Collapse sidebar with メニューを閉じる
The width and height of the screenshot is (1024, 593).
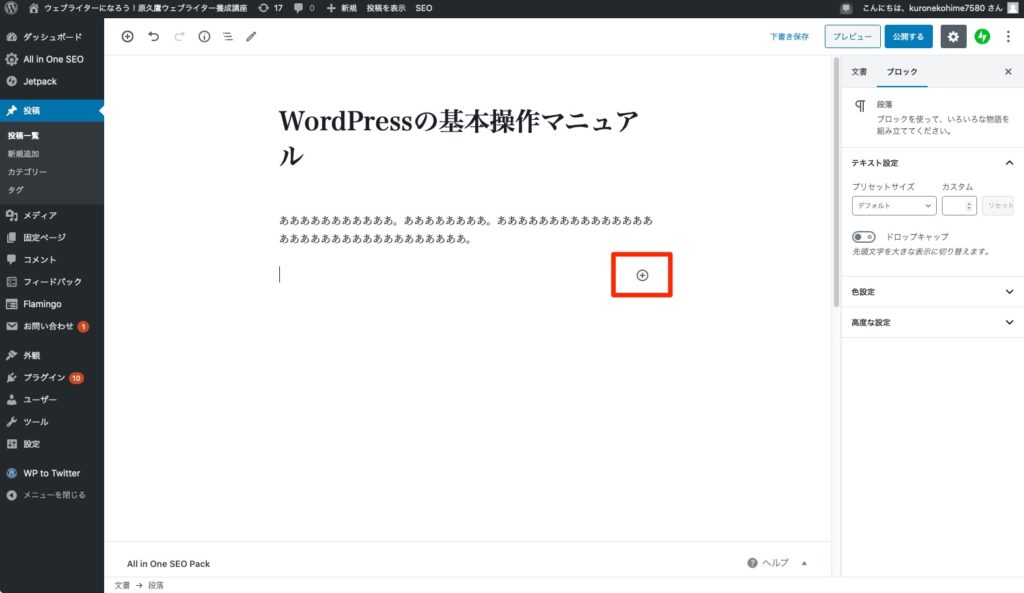pyautogui.click(x=52, y=495)
